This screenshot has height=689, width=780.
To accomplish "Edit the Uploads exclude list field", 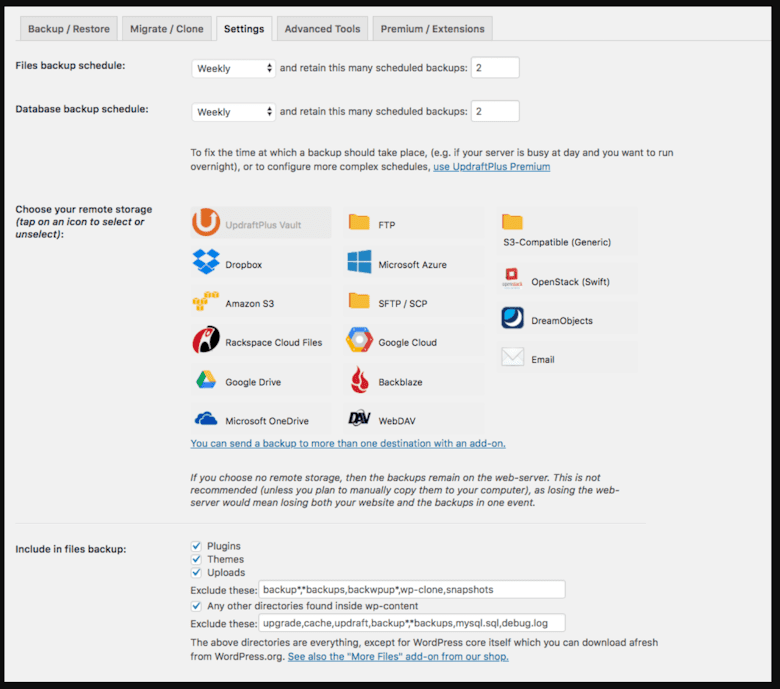I will (412, 590).
